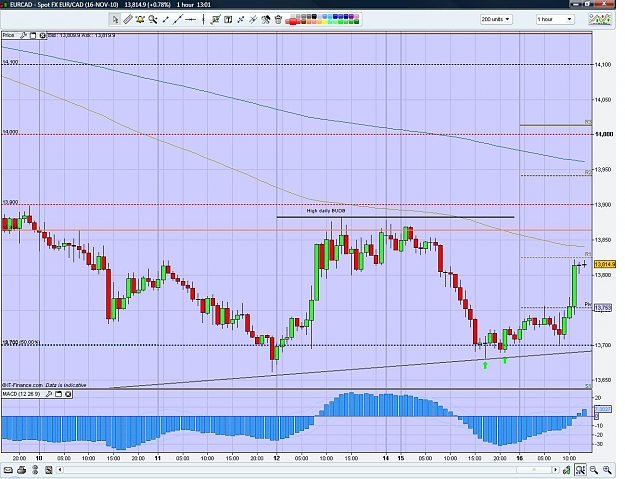The width and height of the screenshot is (625, 479).
Task: Click the MACD (12 26 9) label
Action: pyautogui.click(x=22, y=394)
